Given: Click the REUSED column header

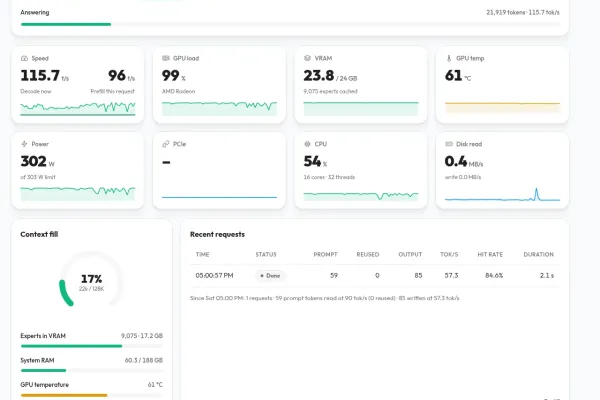Looking at the screenshot, I should click(x=368, y=255).
